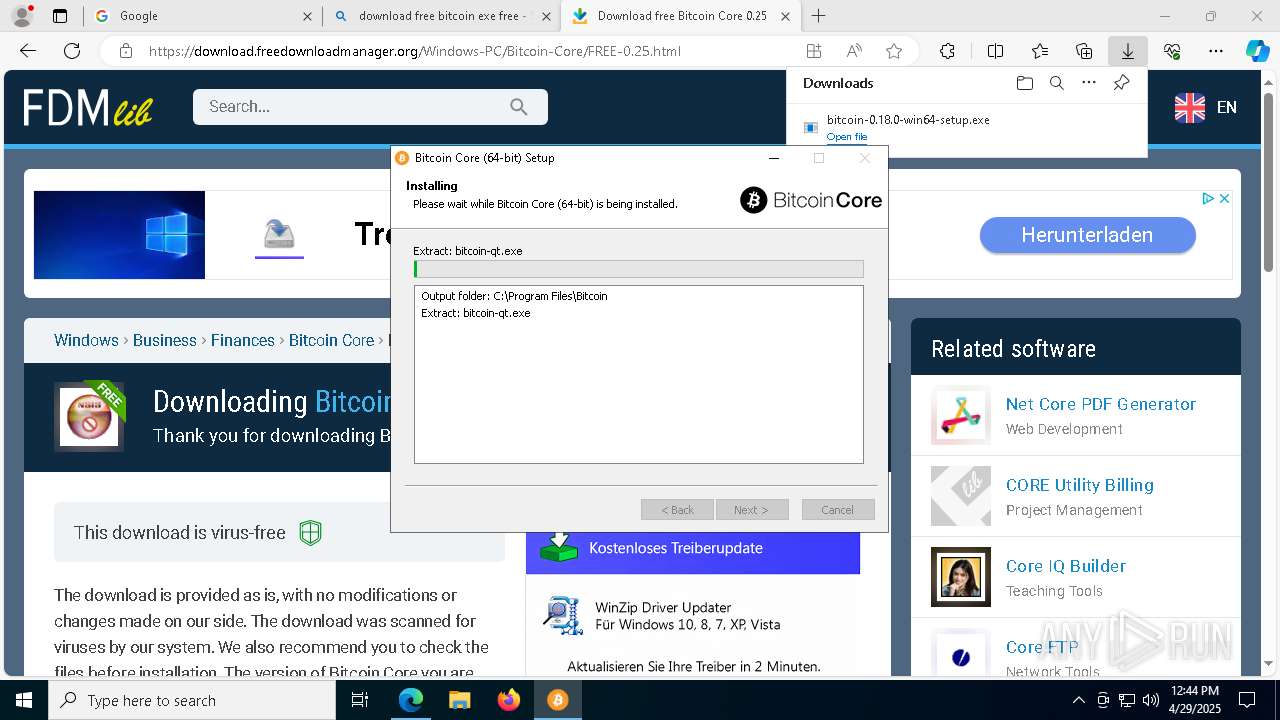
Task: Click Open file link under bitcoin setup
Action: click(x=847, y=137)
